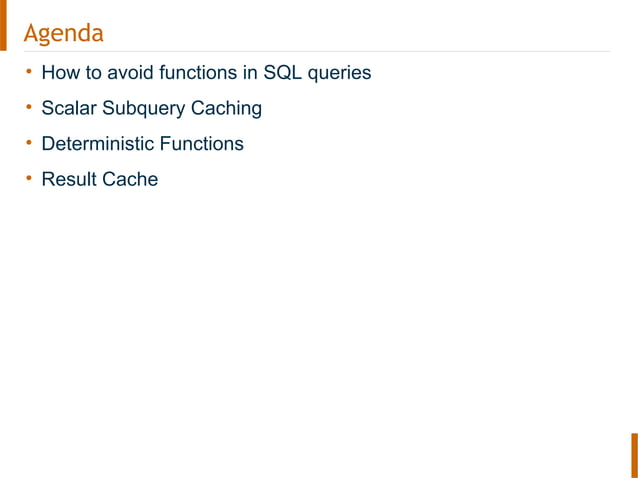Click the "Agenda" slide title
This screenshot has width=638, height=478.
(63, 33)
